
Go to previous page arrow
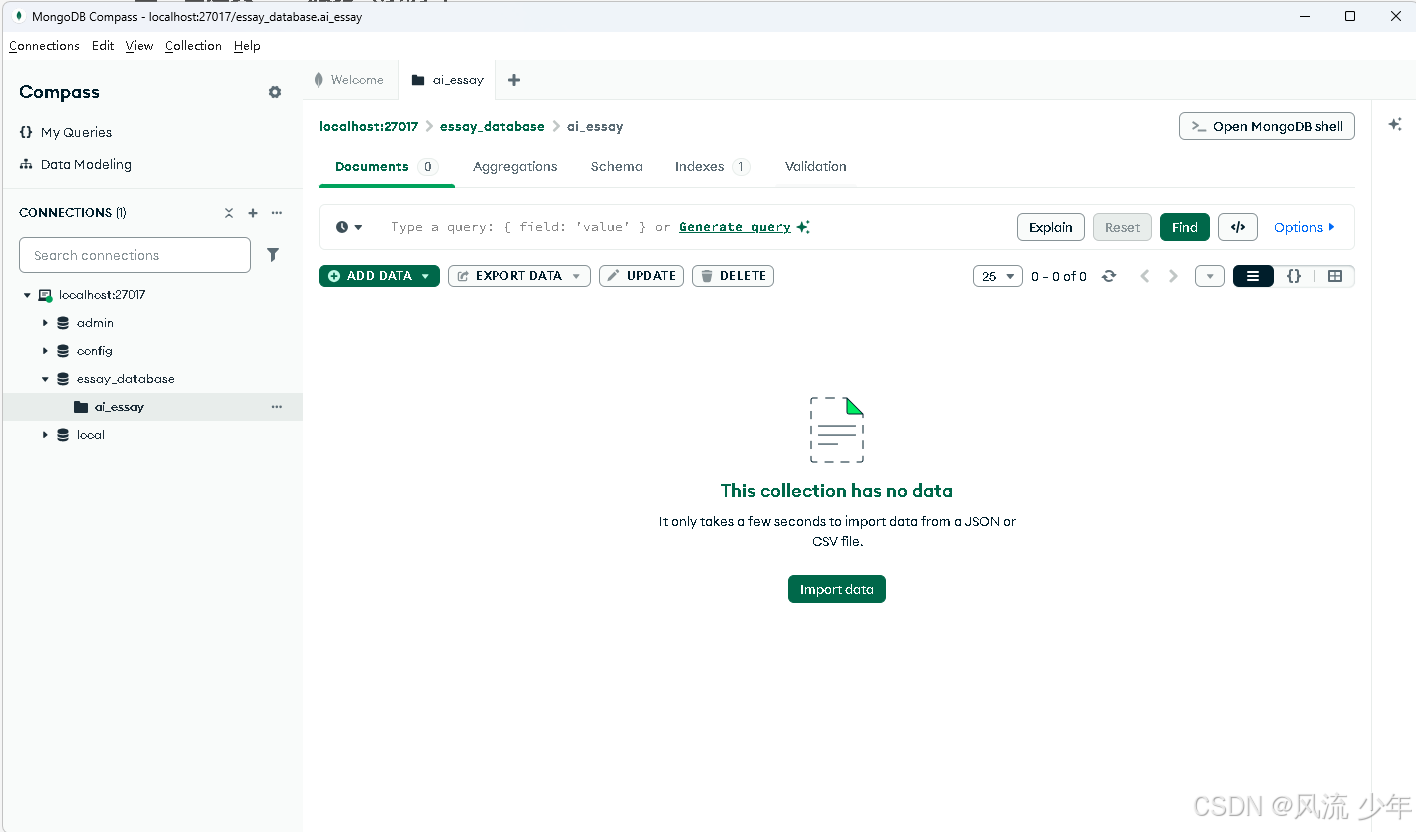pos(1145,276)
